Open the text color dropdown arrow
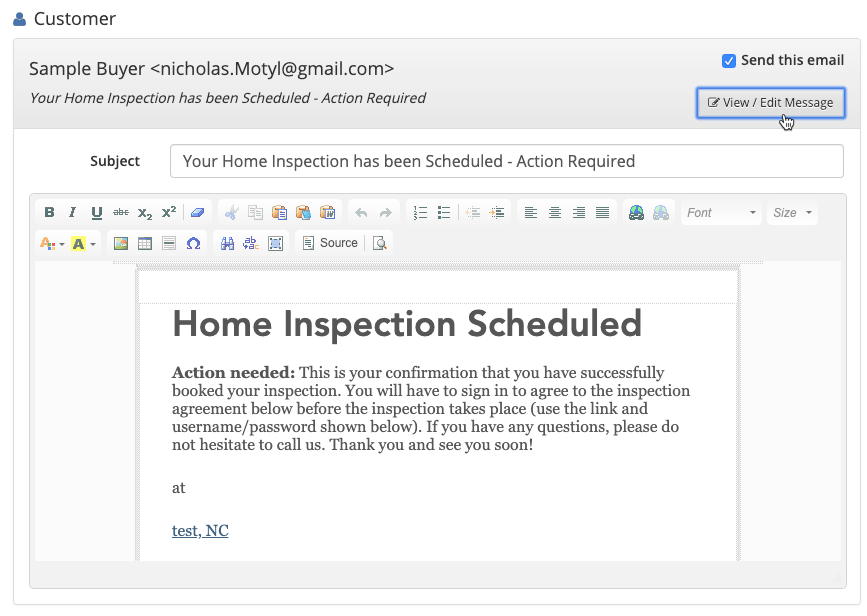 62,244
